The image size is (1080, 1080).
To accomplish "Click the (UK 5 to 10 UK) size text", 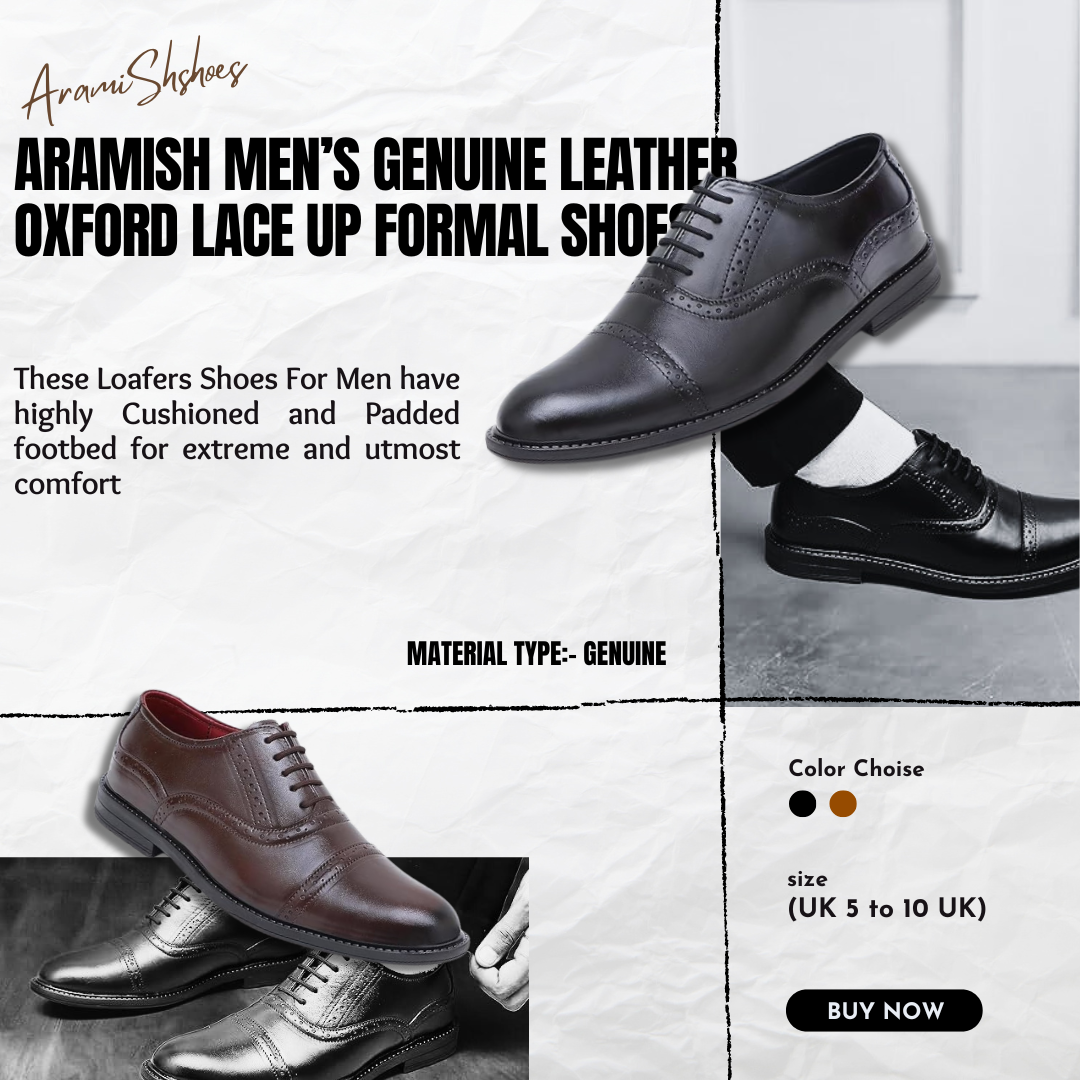I will coord(887,908).
